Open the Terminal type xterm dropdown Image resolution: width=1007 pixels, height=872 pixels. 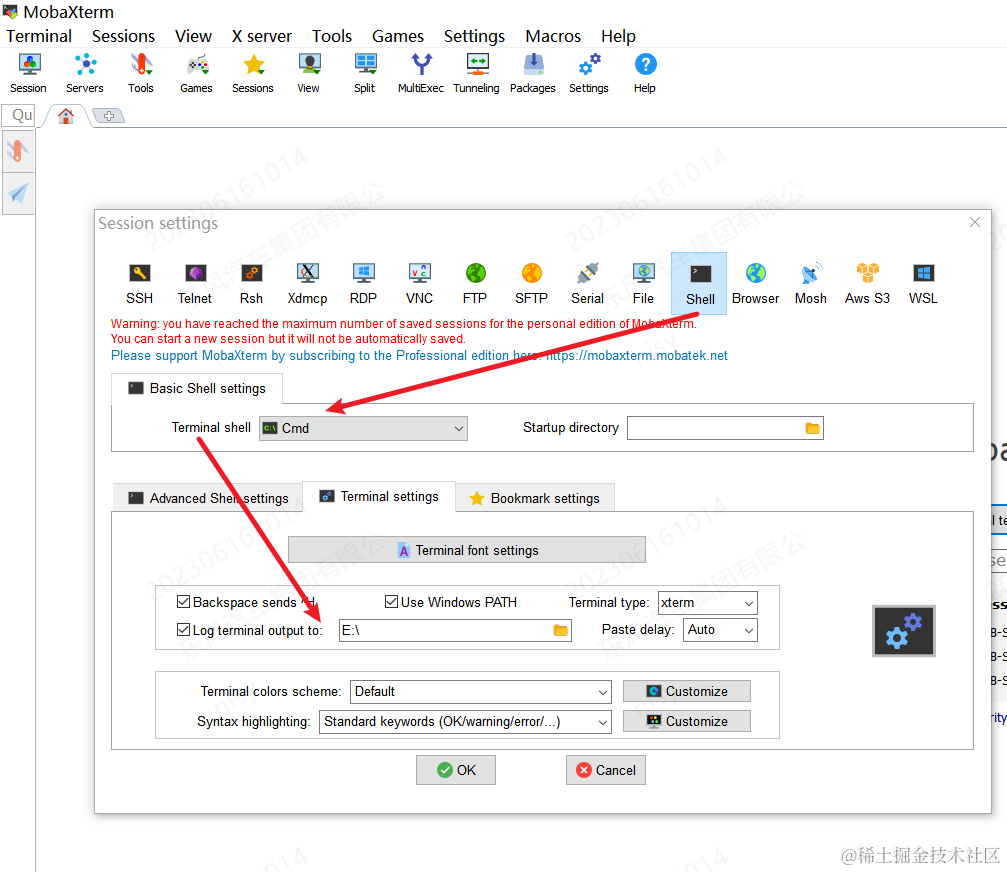(x=708, y=603)
